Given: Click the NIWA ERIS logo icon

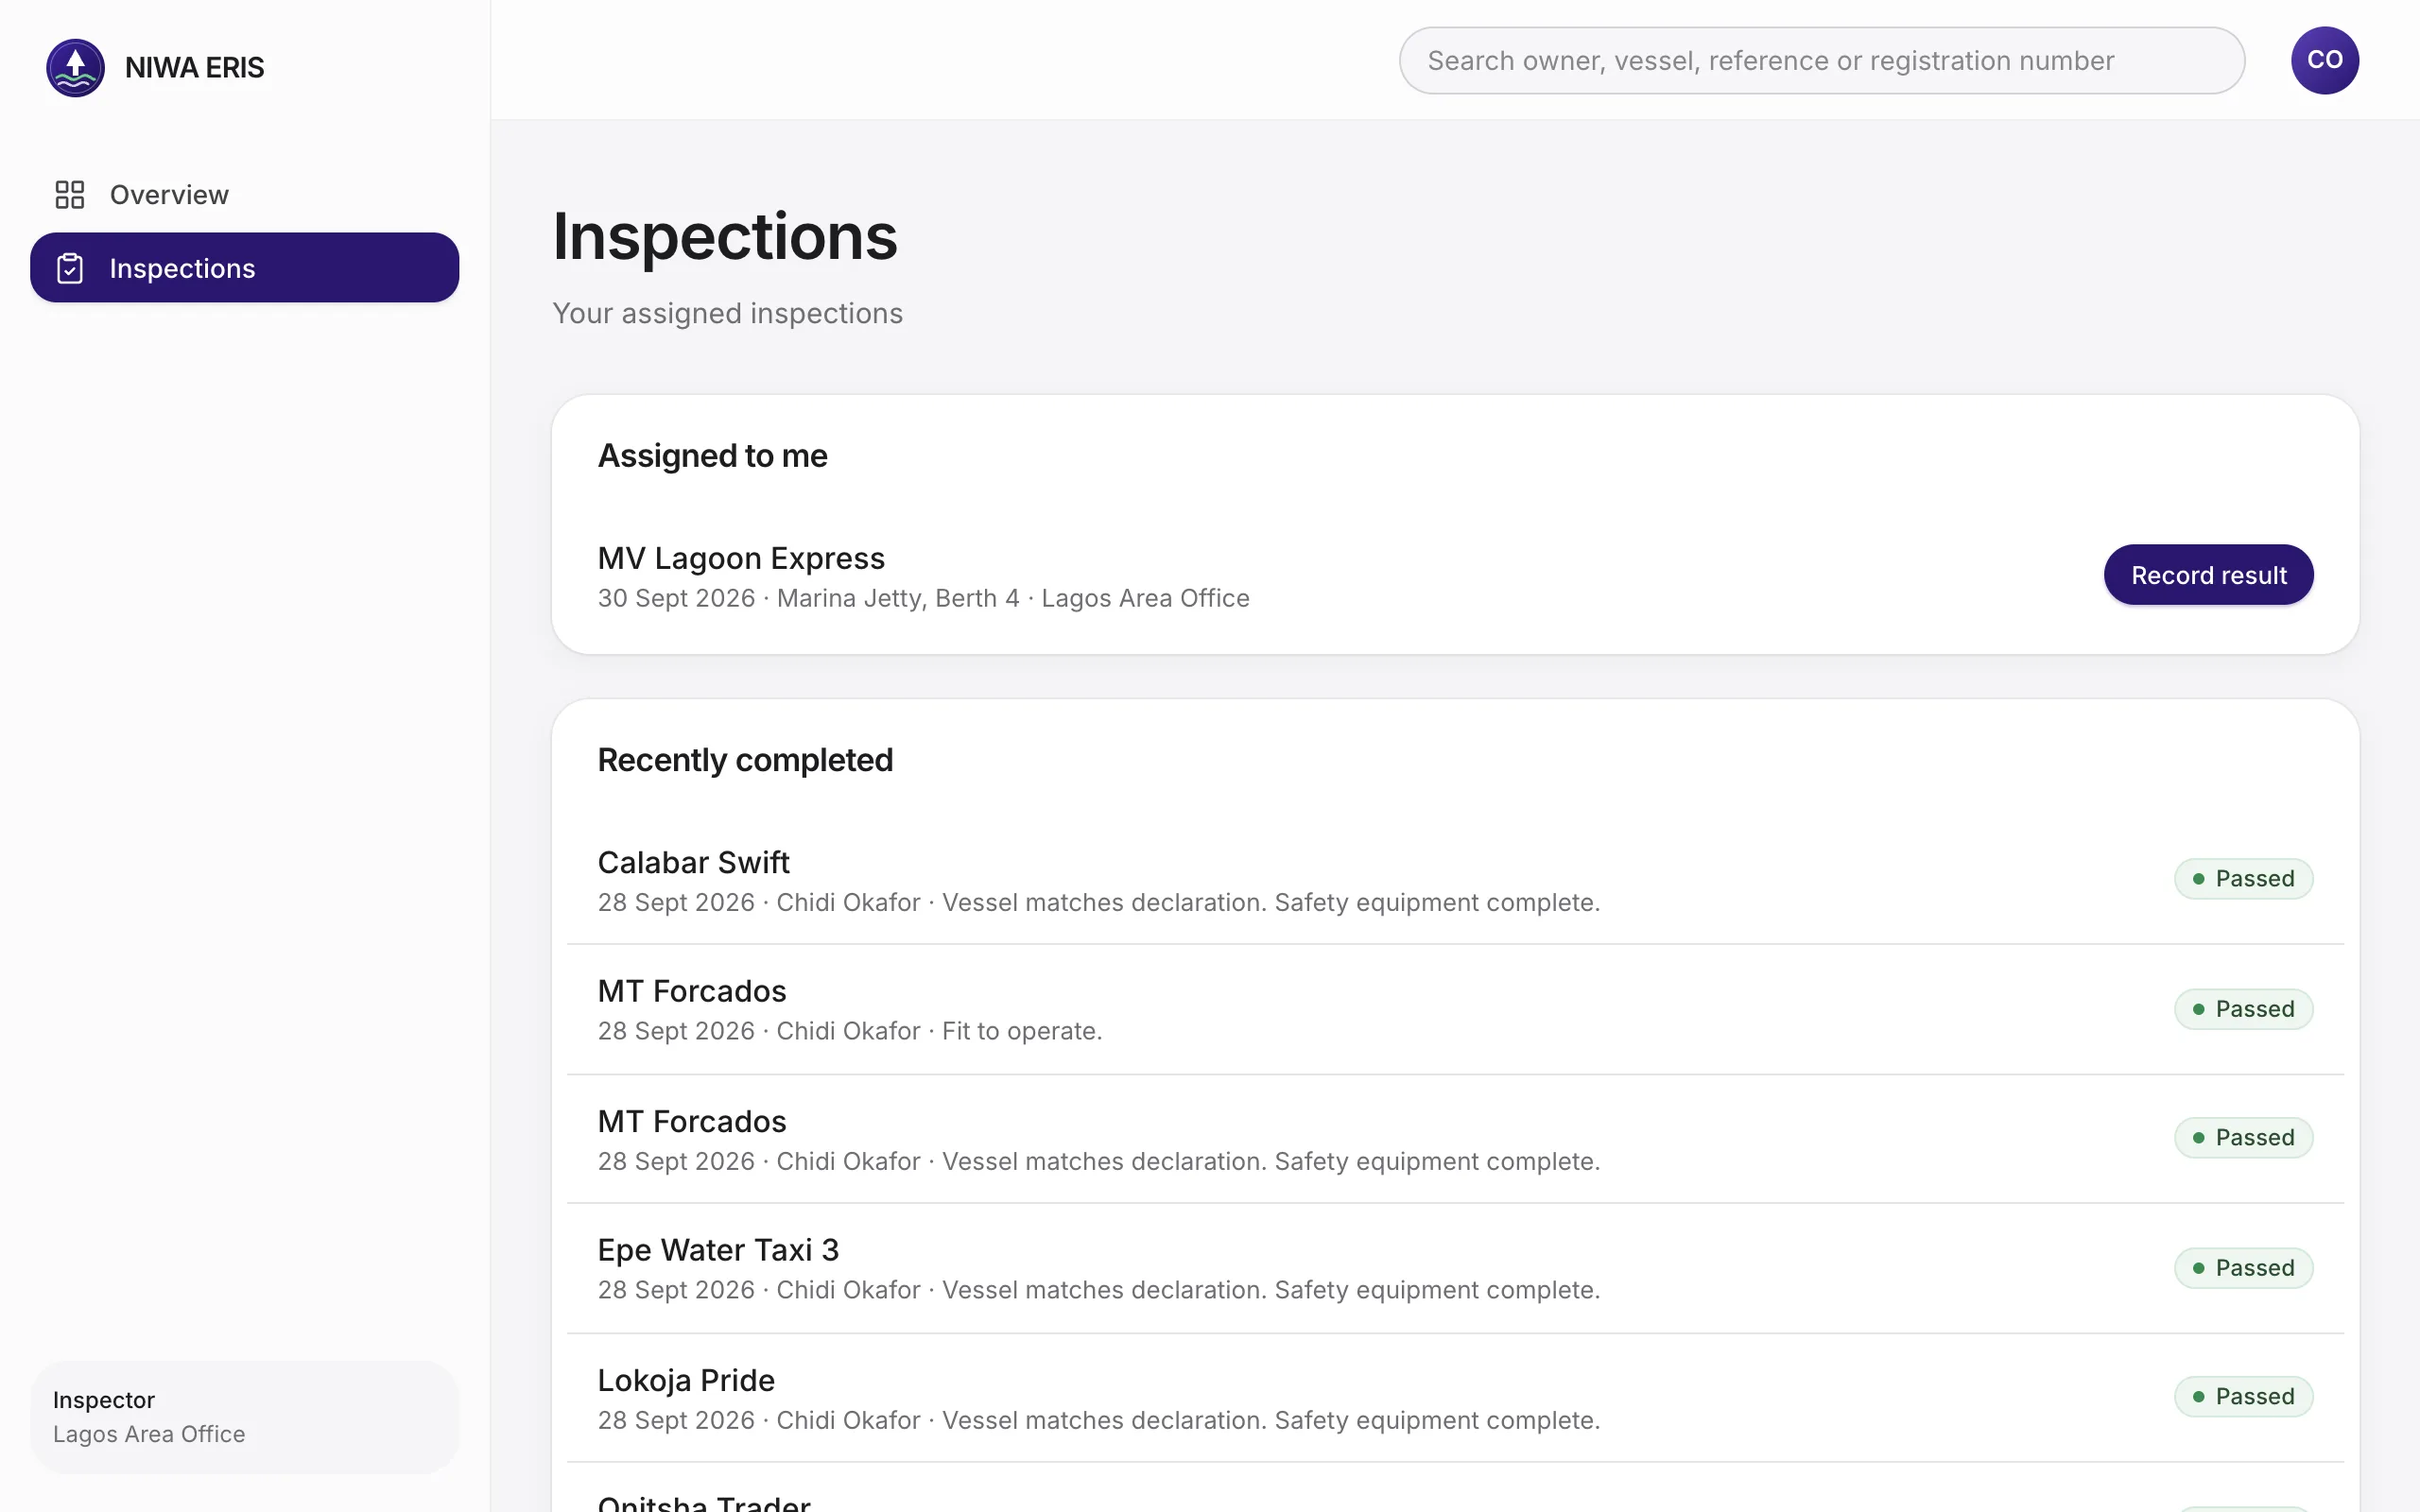Looking at the screenshot, I should [75, 67].
